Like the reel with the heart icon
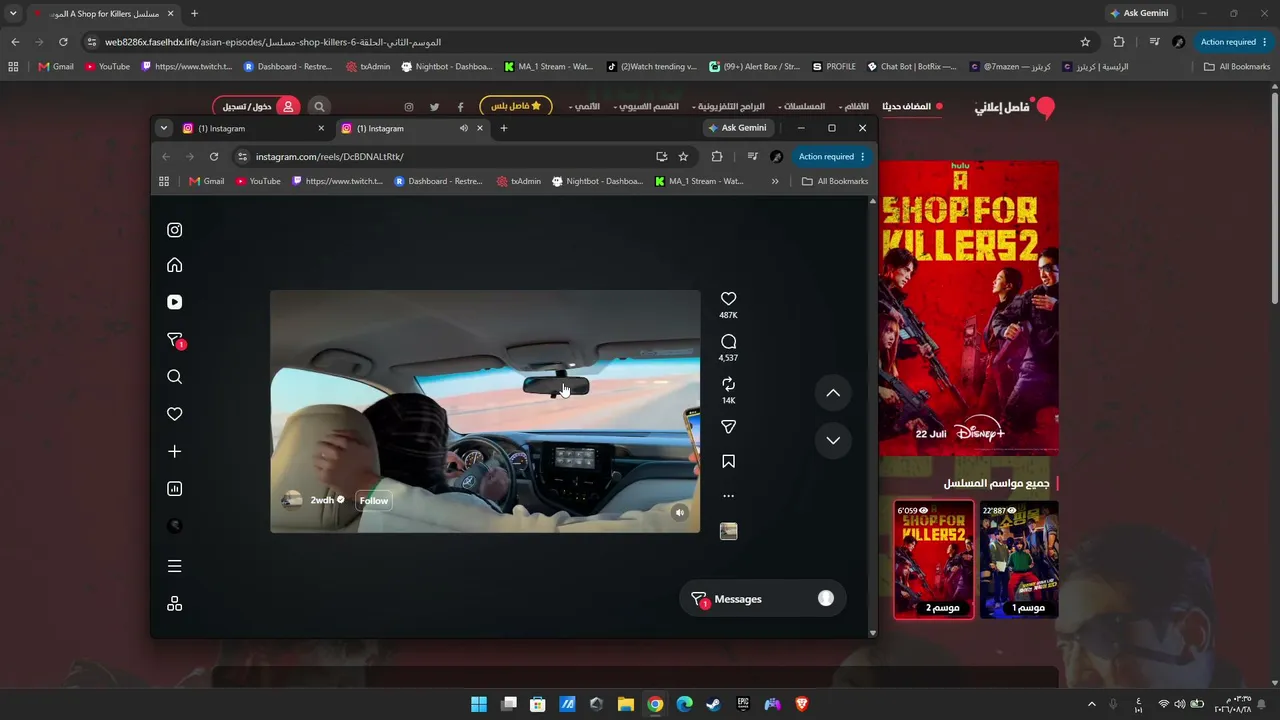The image size is (1280, 720). click(728, 299)
